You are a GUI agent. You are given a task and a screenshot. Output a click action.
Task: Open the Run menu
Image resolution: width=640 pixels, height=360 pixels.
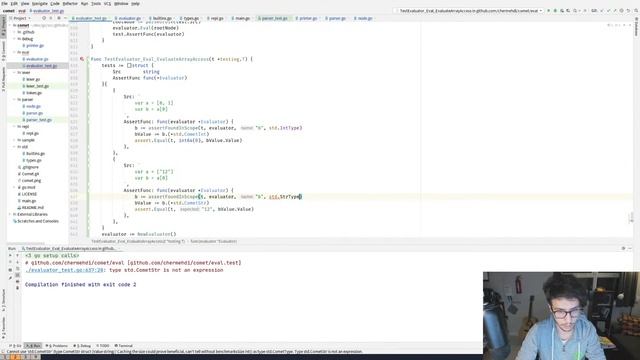84,4
